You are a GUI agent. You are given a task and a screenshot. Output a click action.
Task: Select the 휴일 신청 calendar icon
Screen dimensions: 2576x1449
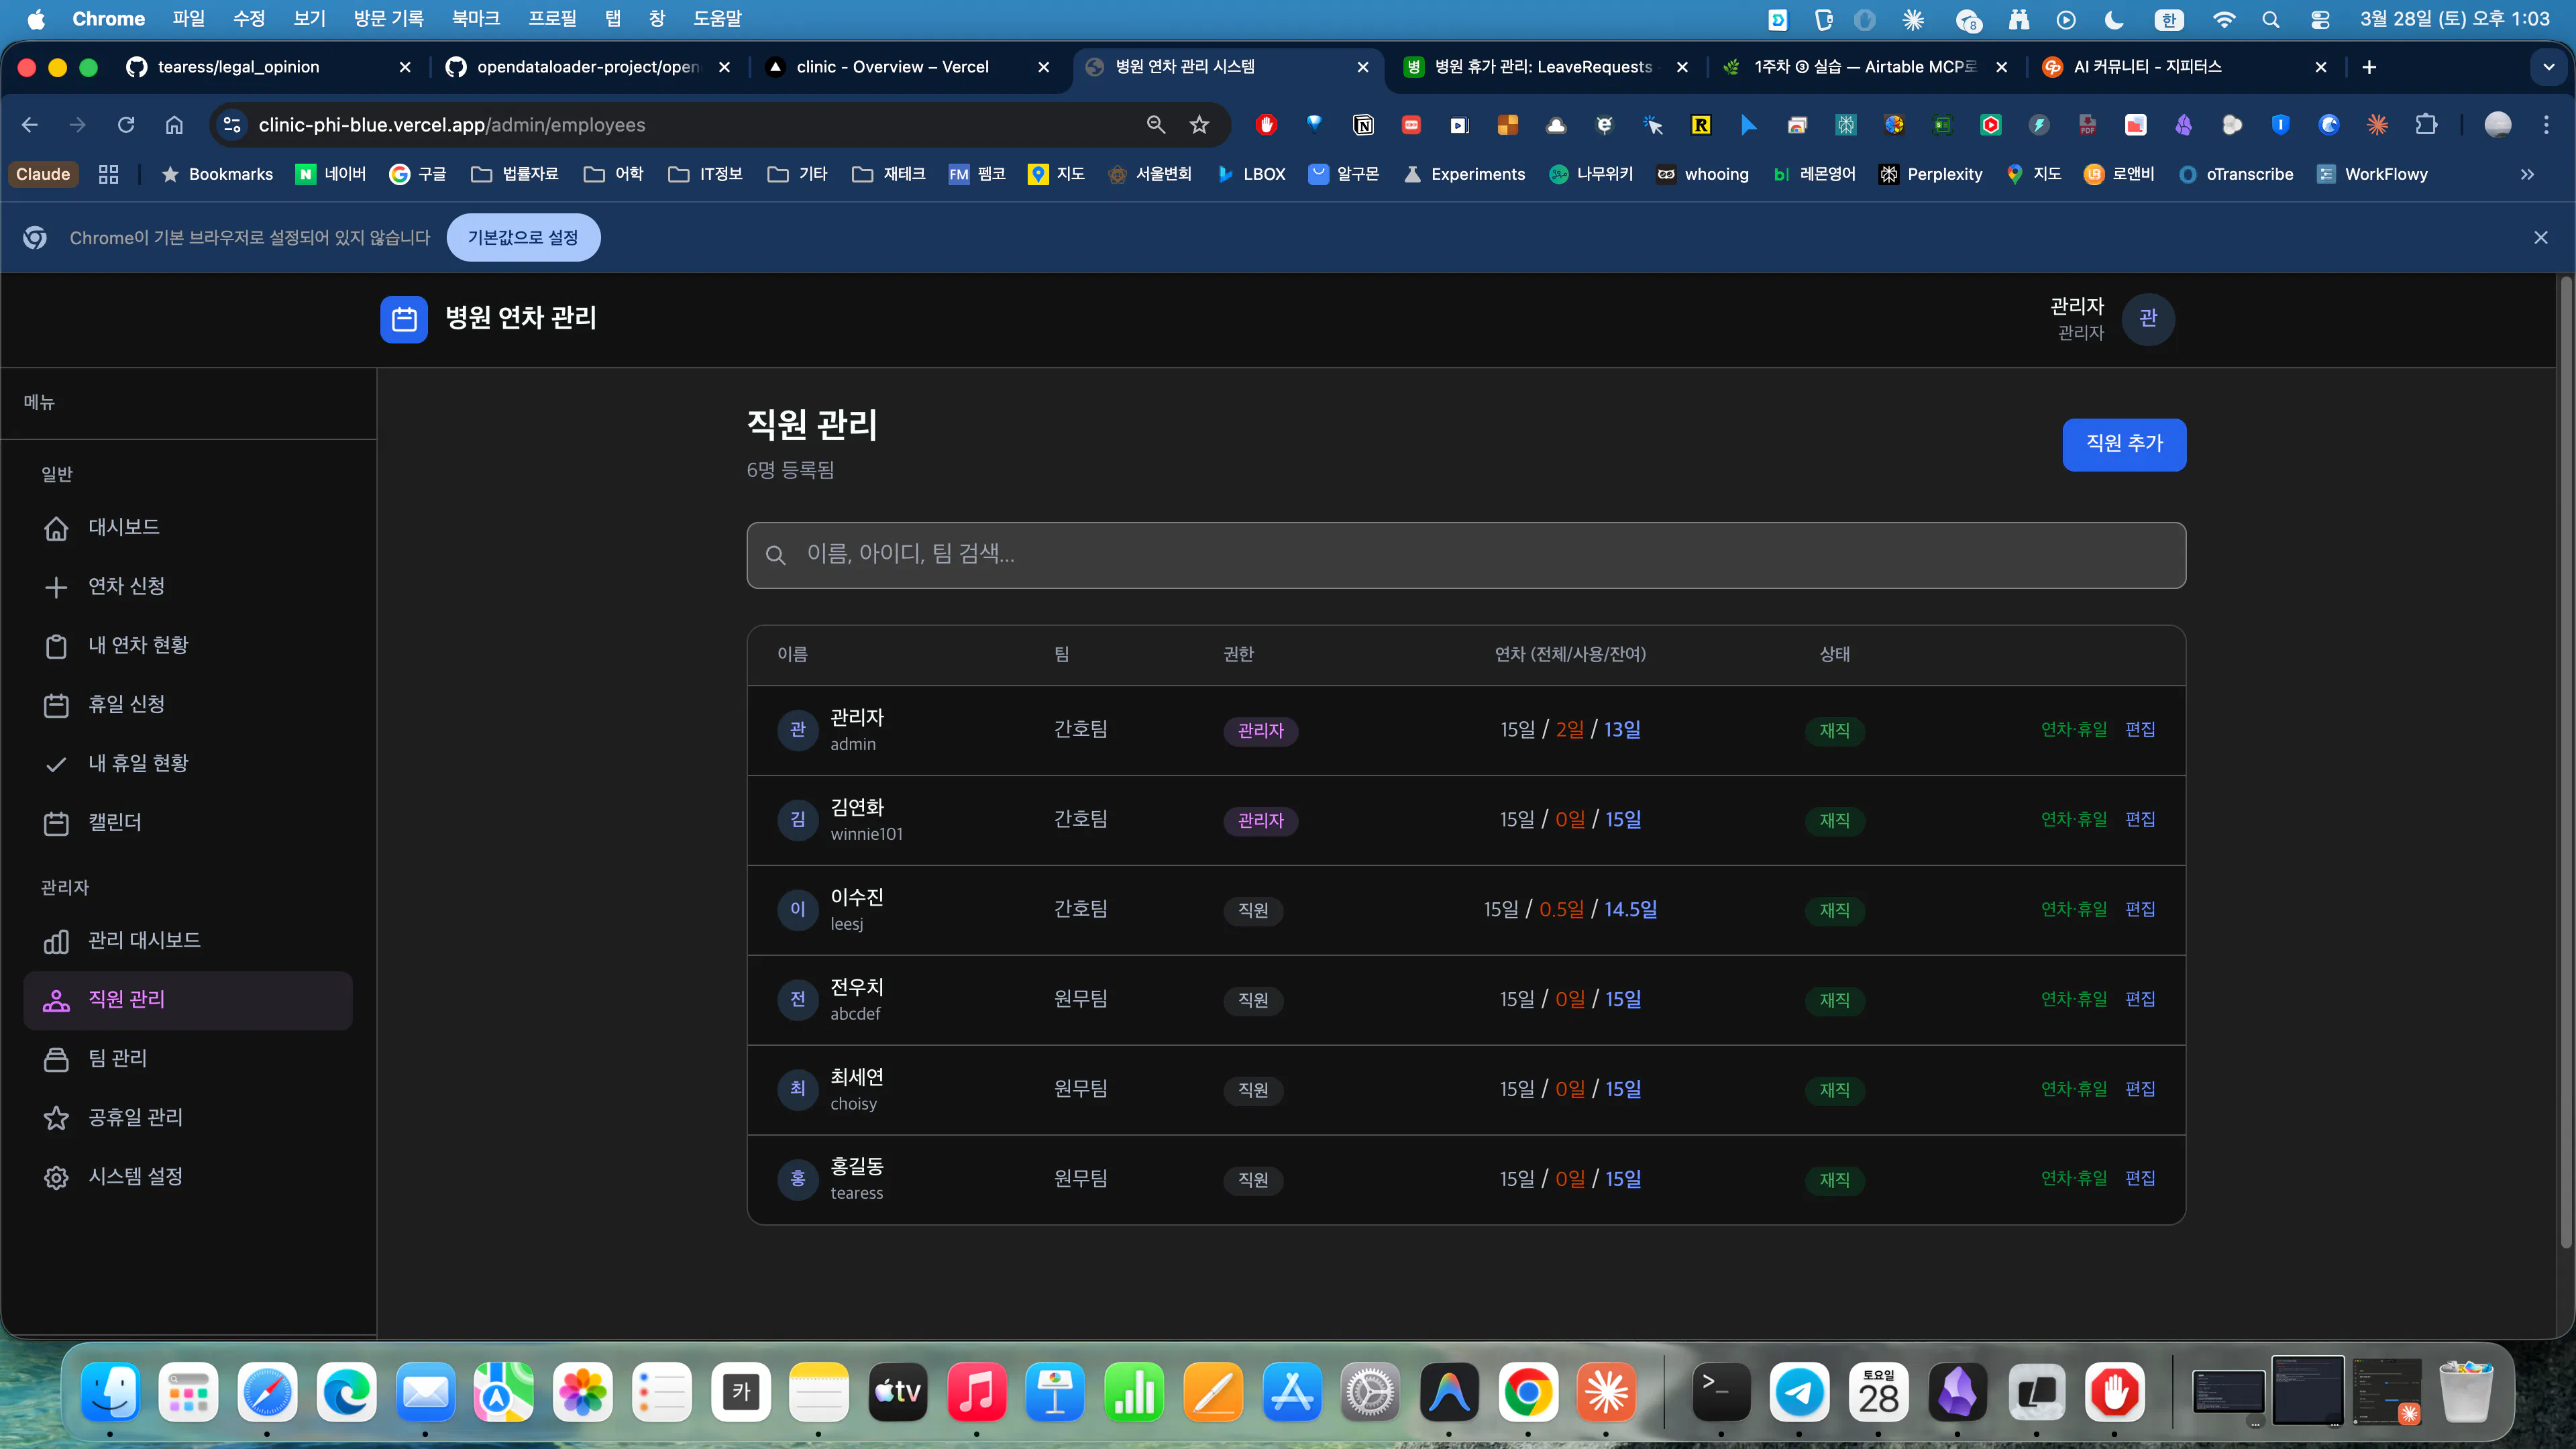tap(56, 705)
